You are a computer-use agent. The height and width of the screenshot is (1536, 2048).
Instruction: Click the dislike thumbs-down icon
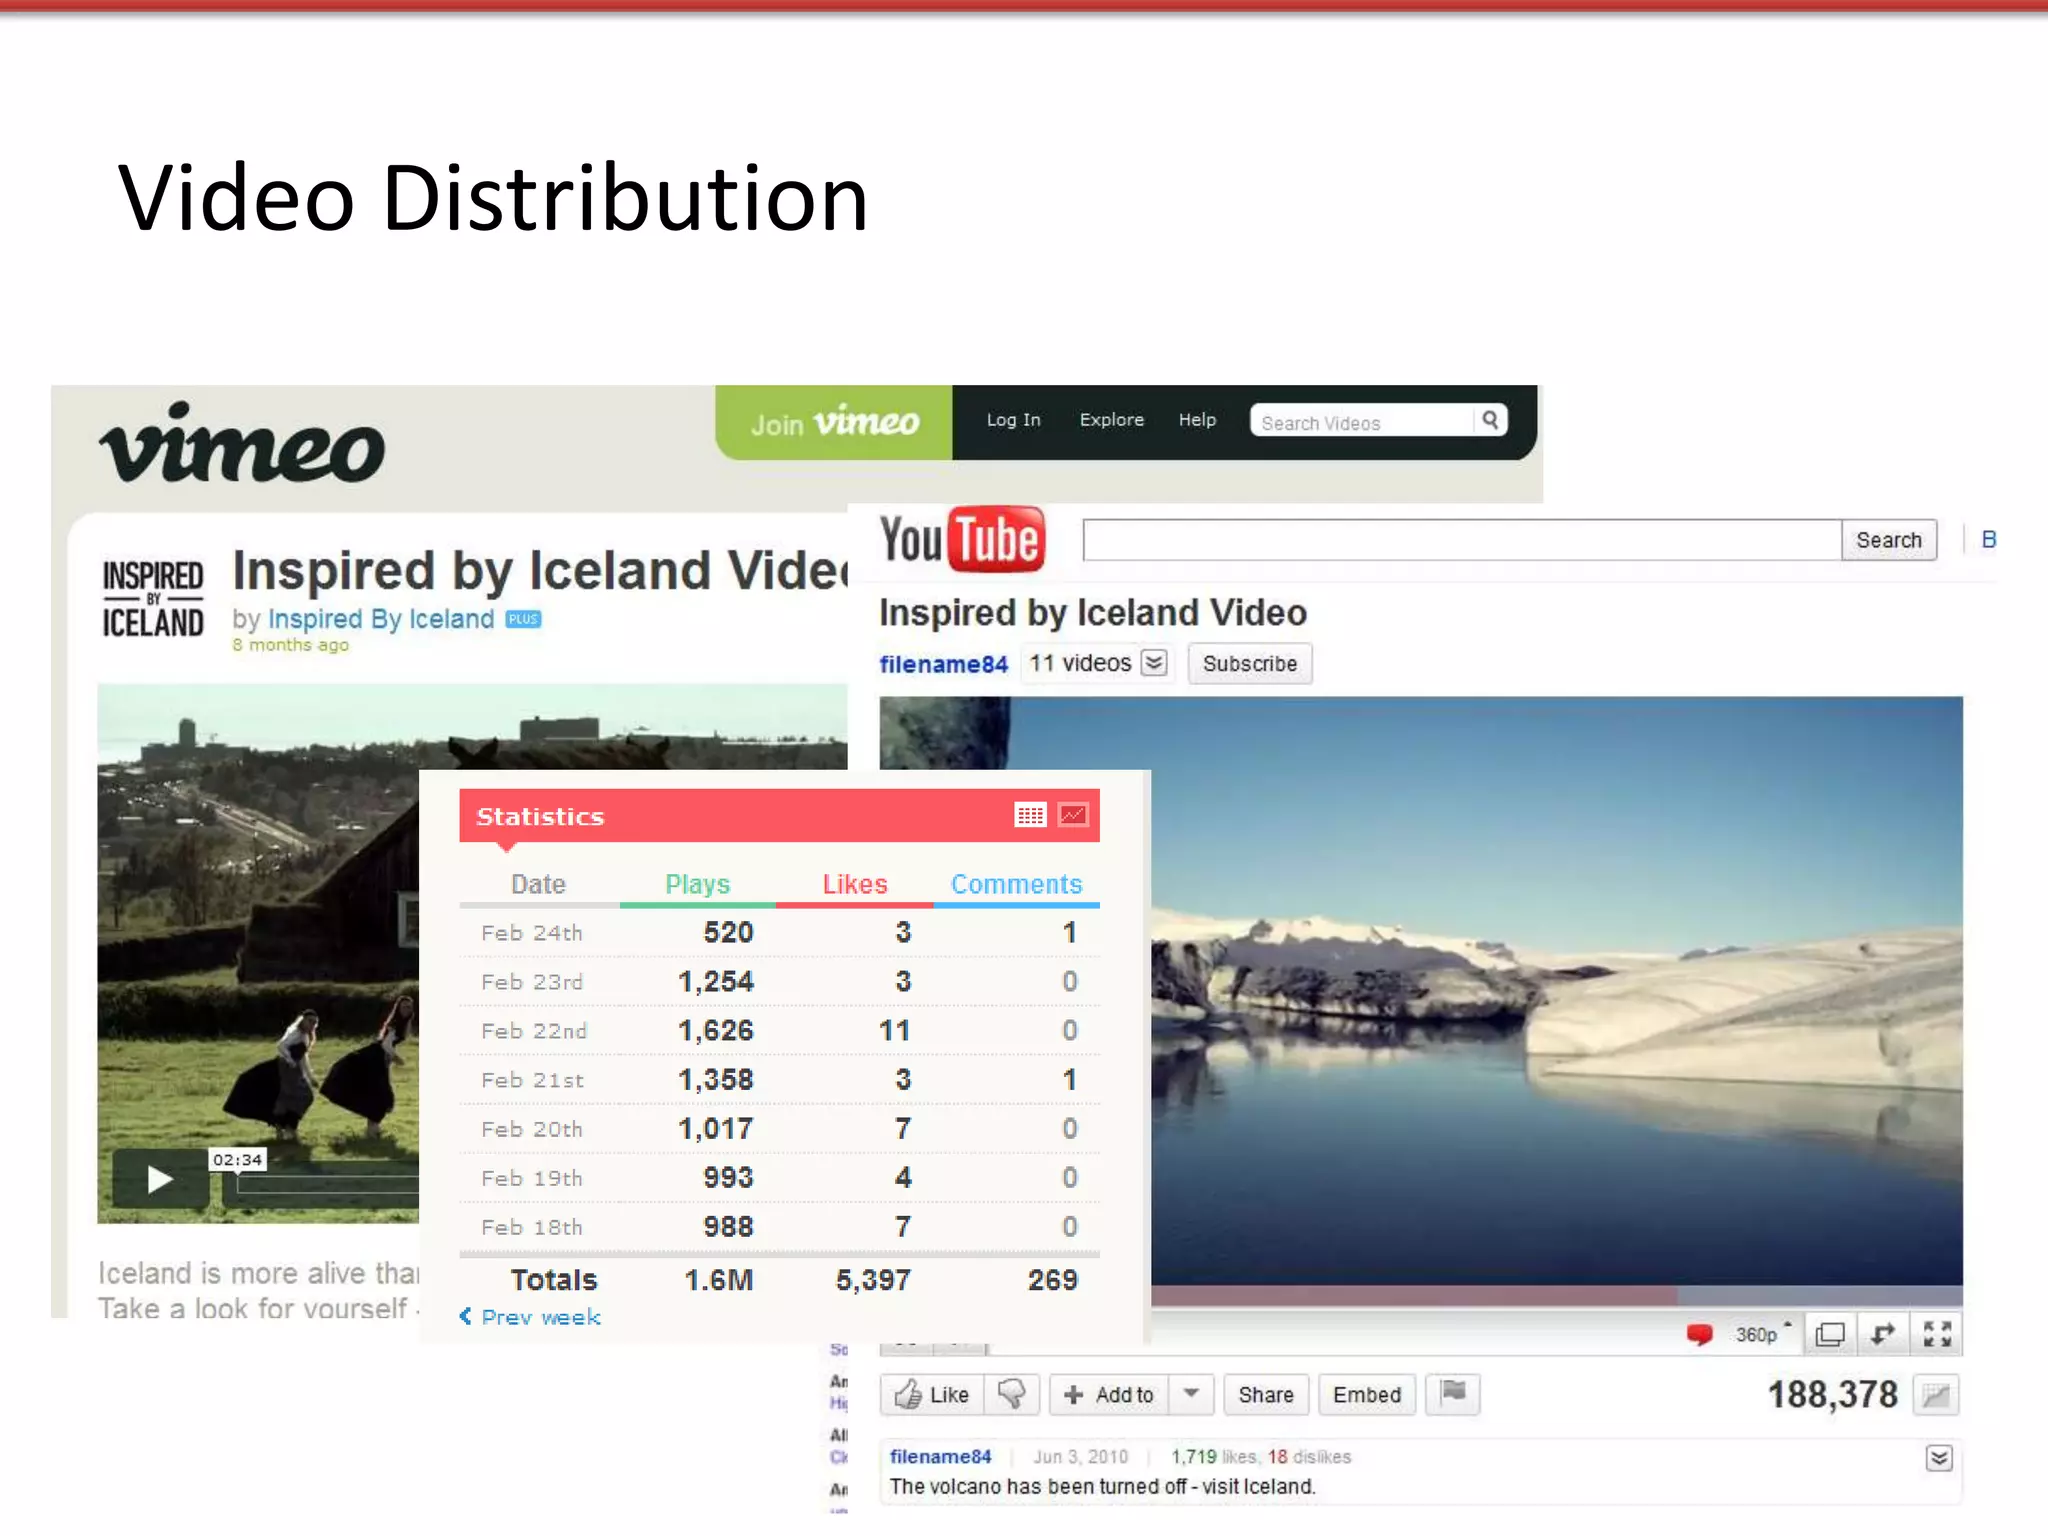click(1012, 1395)
